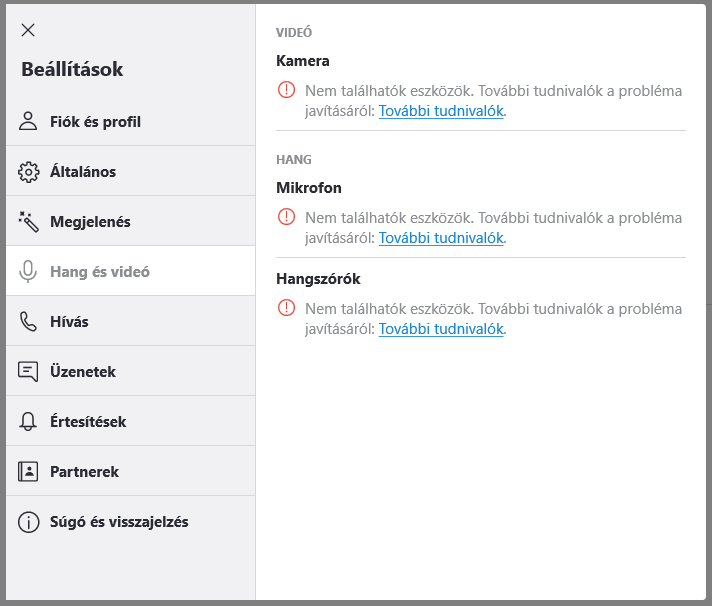The image size is (712, 606).
Task: Switch to the Értesítések tab label
Action: (88, 421)
